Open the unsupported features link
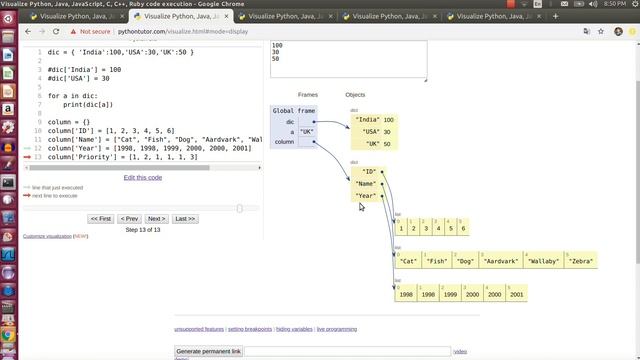The height and width of the screenshot is (360, 640). [199, 329]
